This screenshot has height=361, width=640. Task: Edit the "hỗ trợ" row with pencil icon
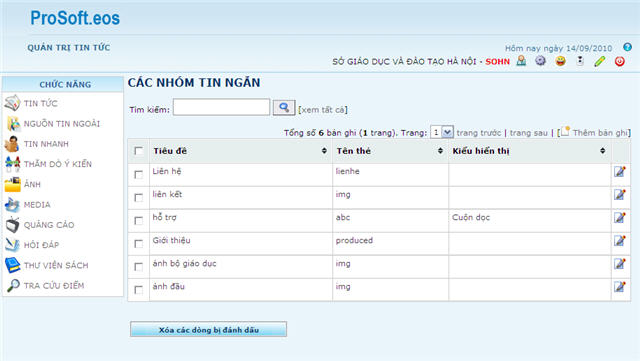tap(620, 218)
